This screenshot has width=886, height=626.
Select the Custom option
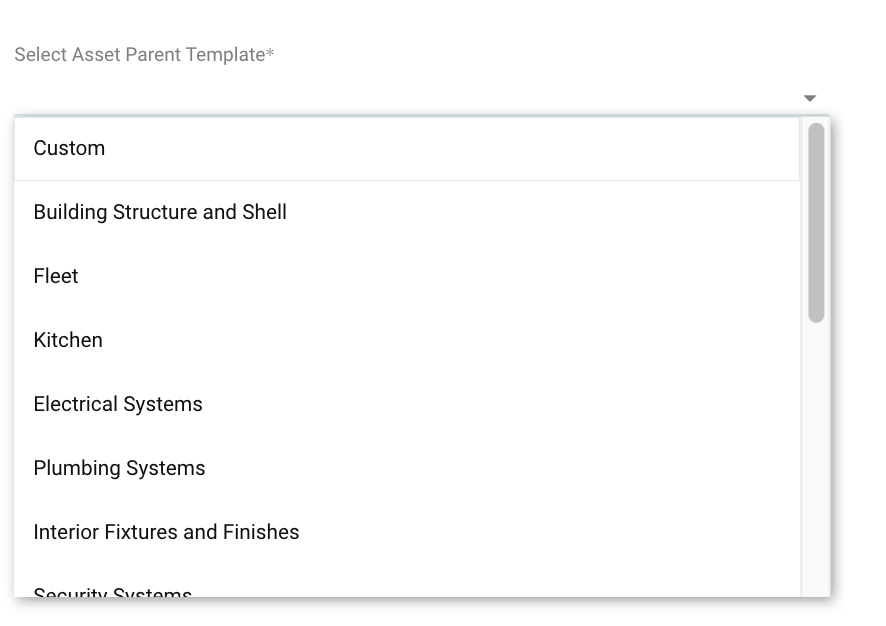pos(69,148)
